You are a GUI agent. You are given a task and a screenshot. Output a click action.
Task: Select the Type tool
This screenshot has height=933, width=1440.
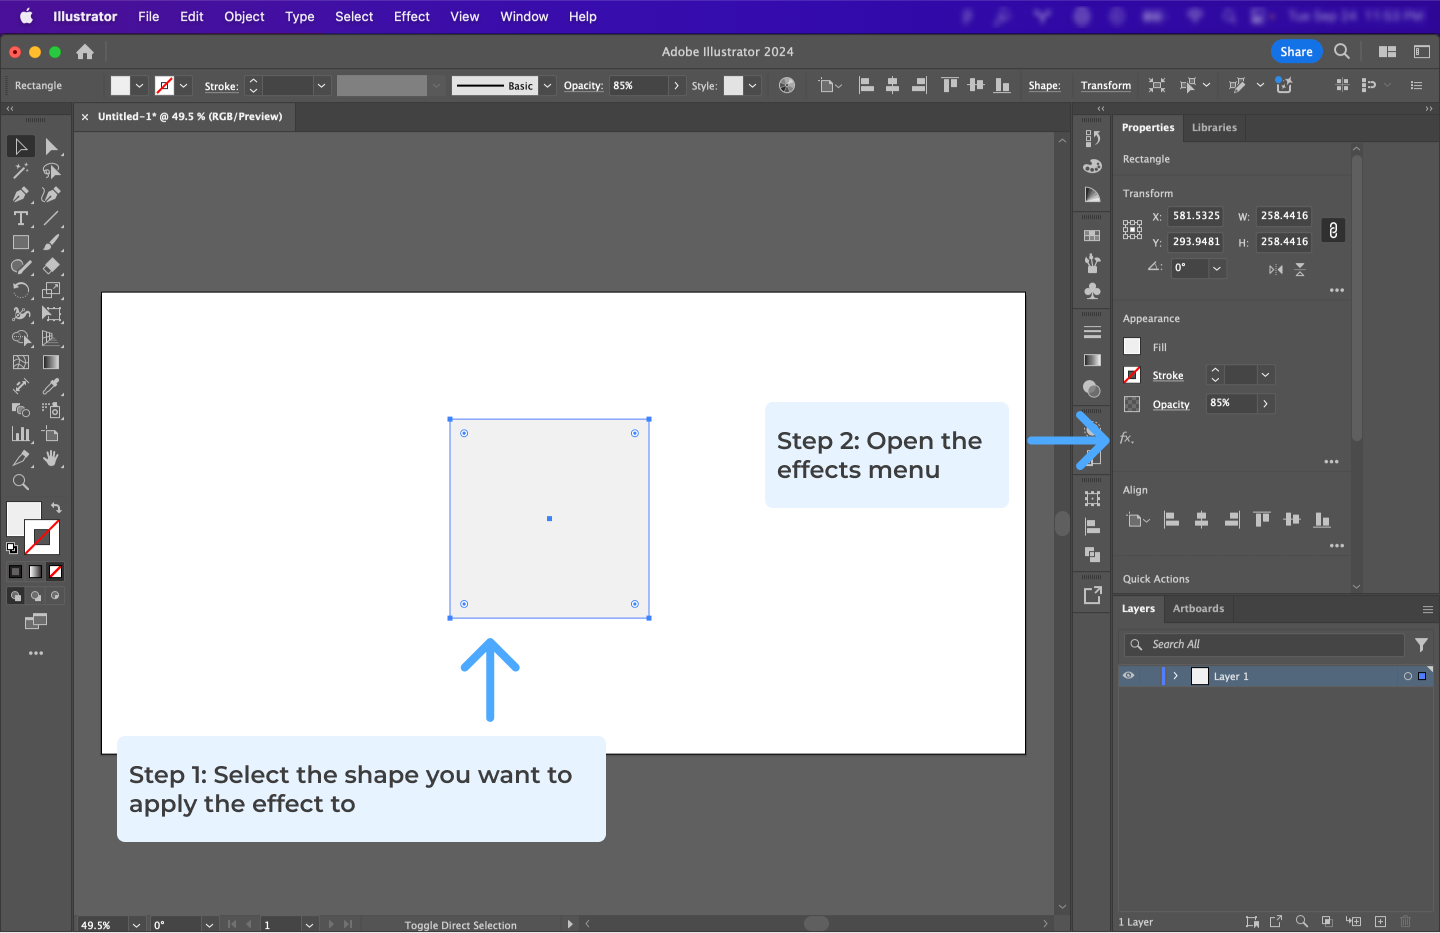pos(20,219)
